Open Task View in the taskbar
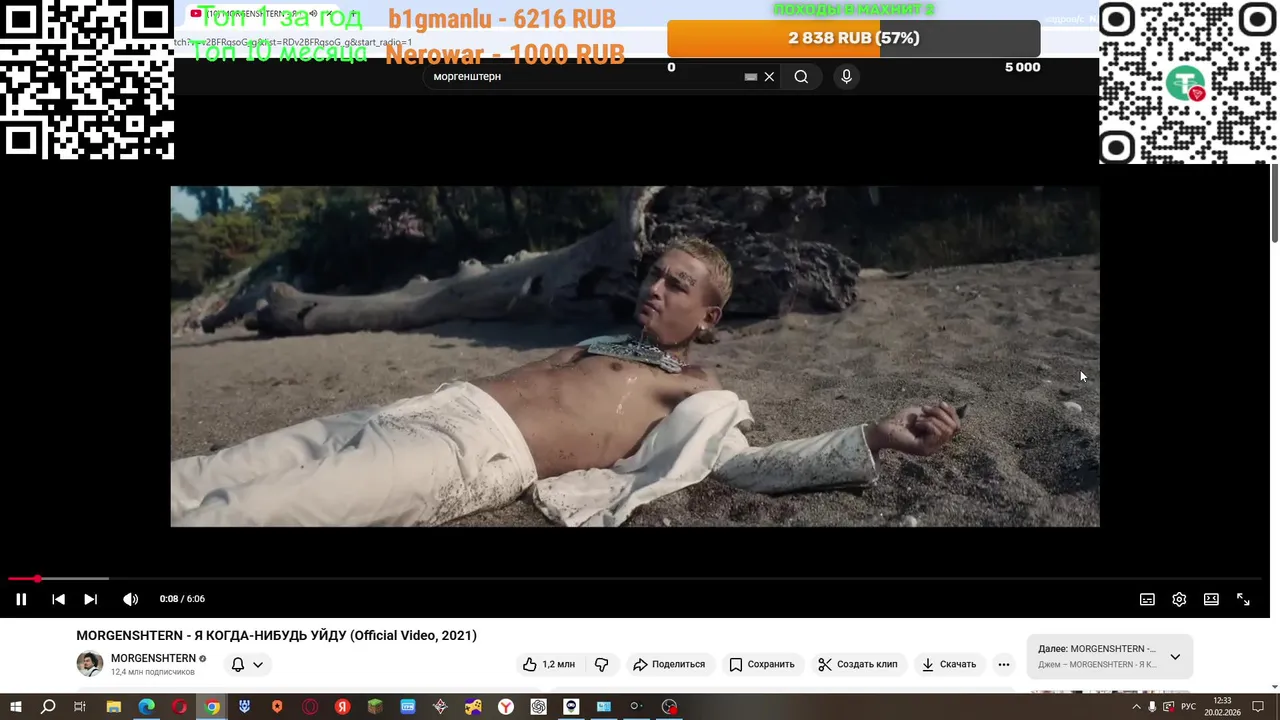The width and height of the screenshot is (1280, 720). 80,707
